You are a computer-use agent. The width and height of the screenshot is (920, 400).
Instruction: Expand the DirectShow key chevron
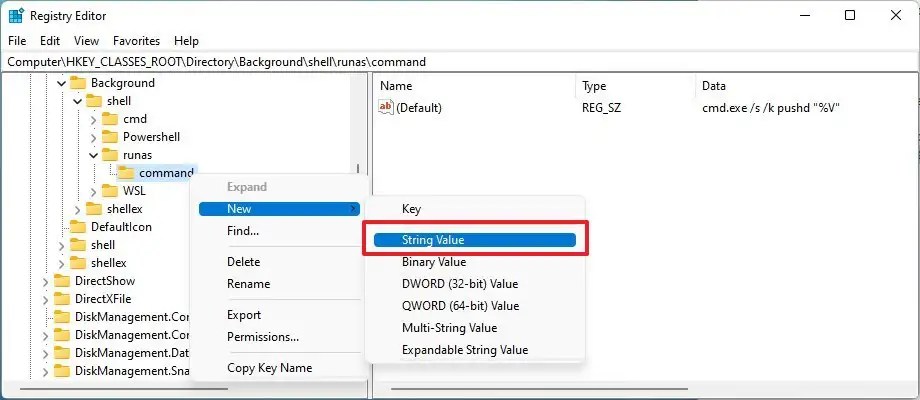tap(46, 281)
